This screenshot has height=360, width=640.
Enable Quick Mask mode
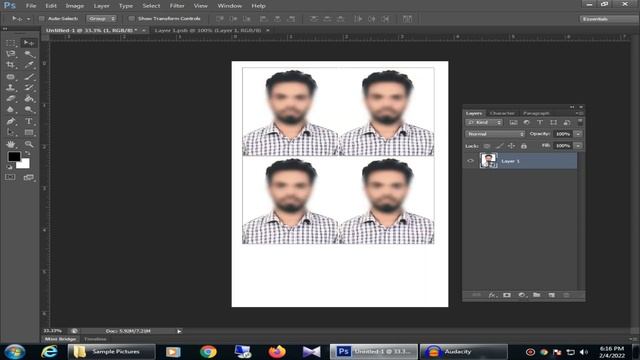tap(11, 177)
